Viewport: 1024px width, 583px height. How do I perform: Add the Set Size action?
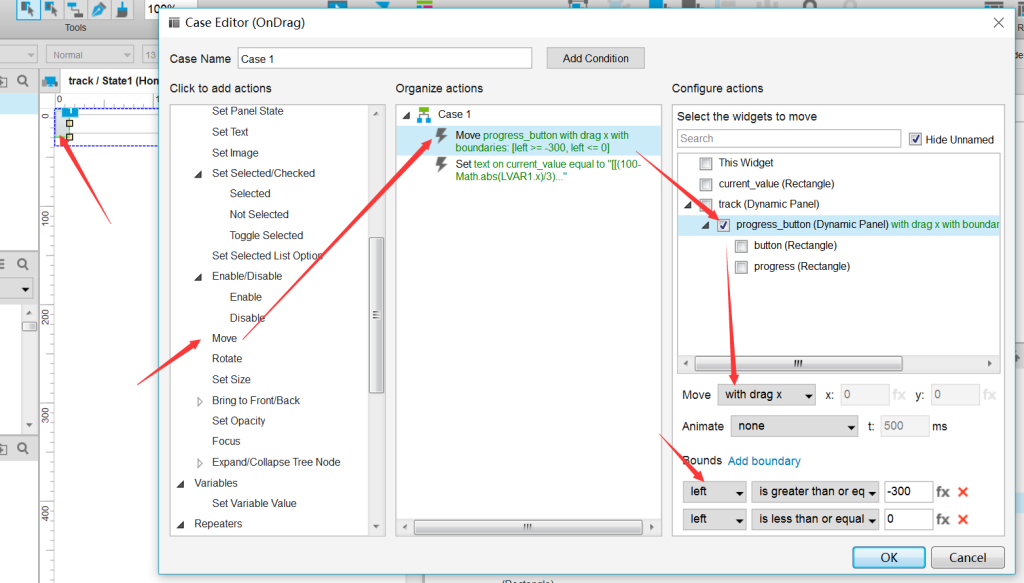point(231,379)
